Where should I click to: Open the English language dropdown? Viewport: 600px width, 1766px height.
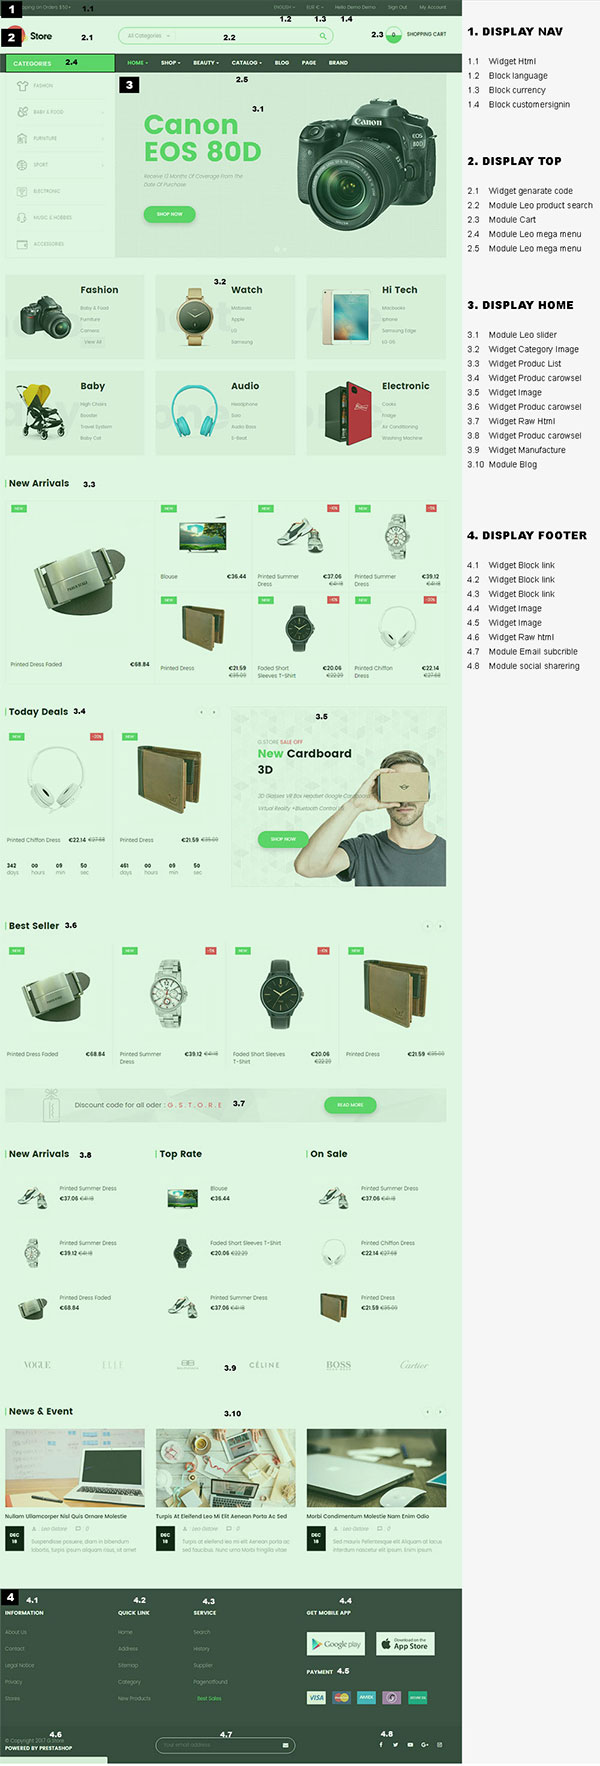(283, 7)
